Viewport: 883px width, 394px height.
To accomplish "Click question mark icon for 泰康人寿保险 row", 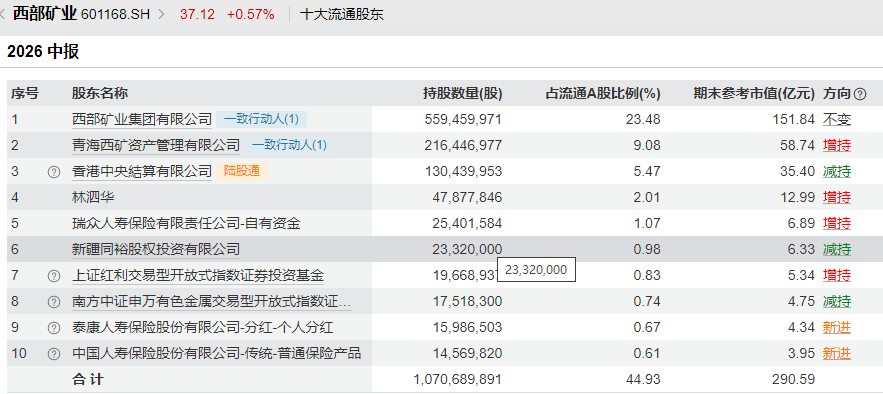I will (53, 328).
